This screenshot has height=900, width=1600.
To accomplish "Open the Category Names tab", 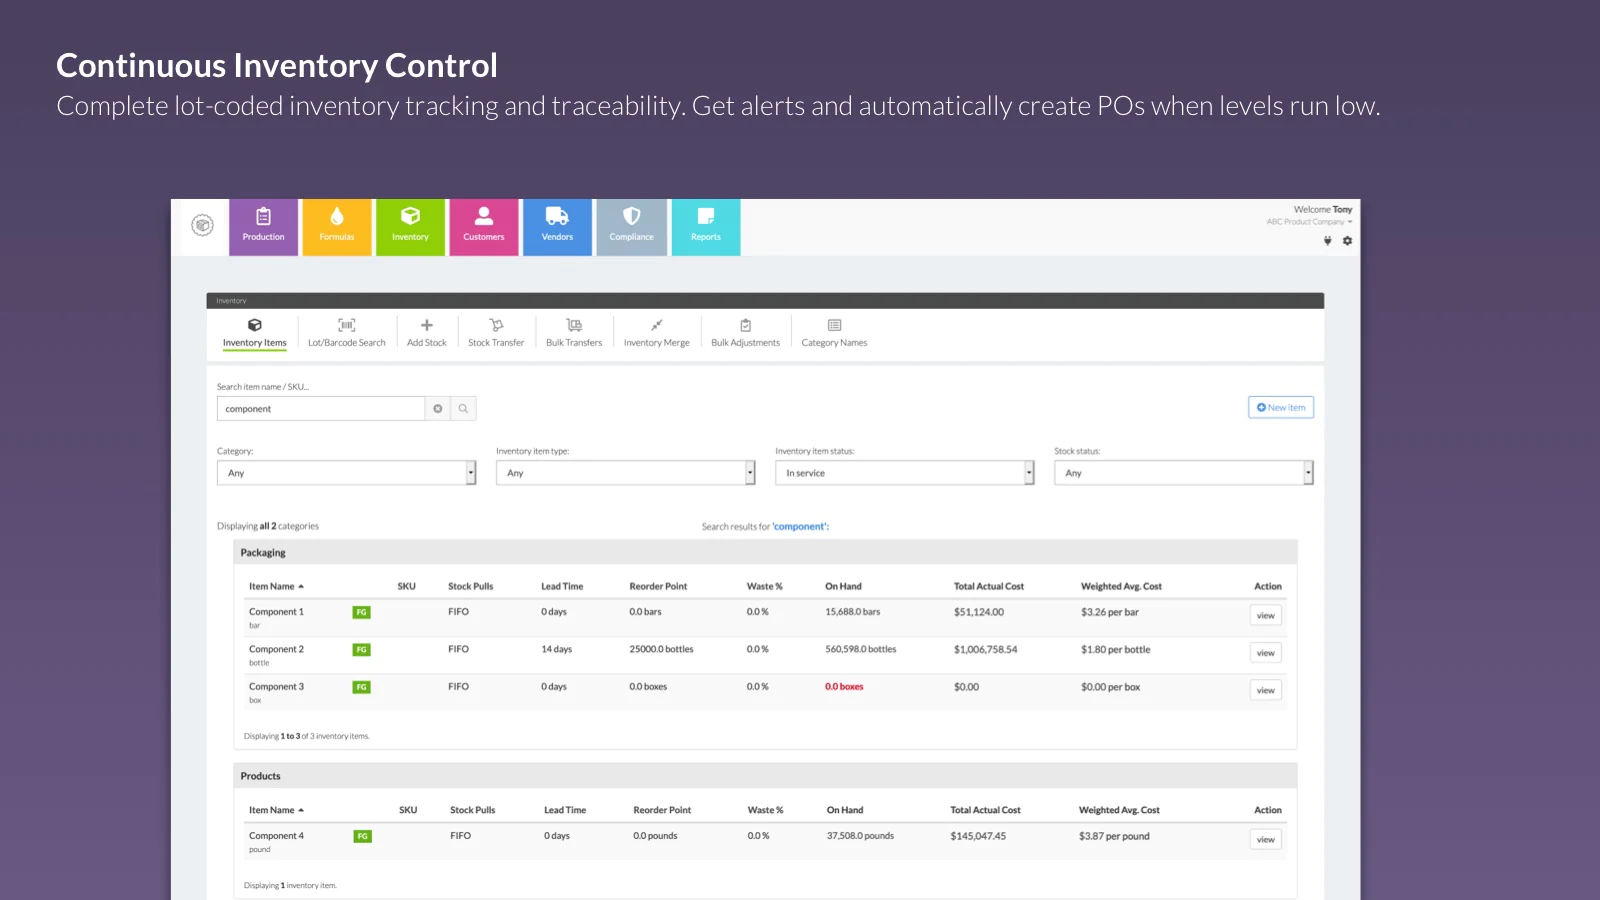I will 834,333.
